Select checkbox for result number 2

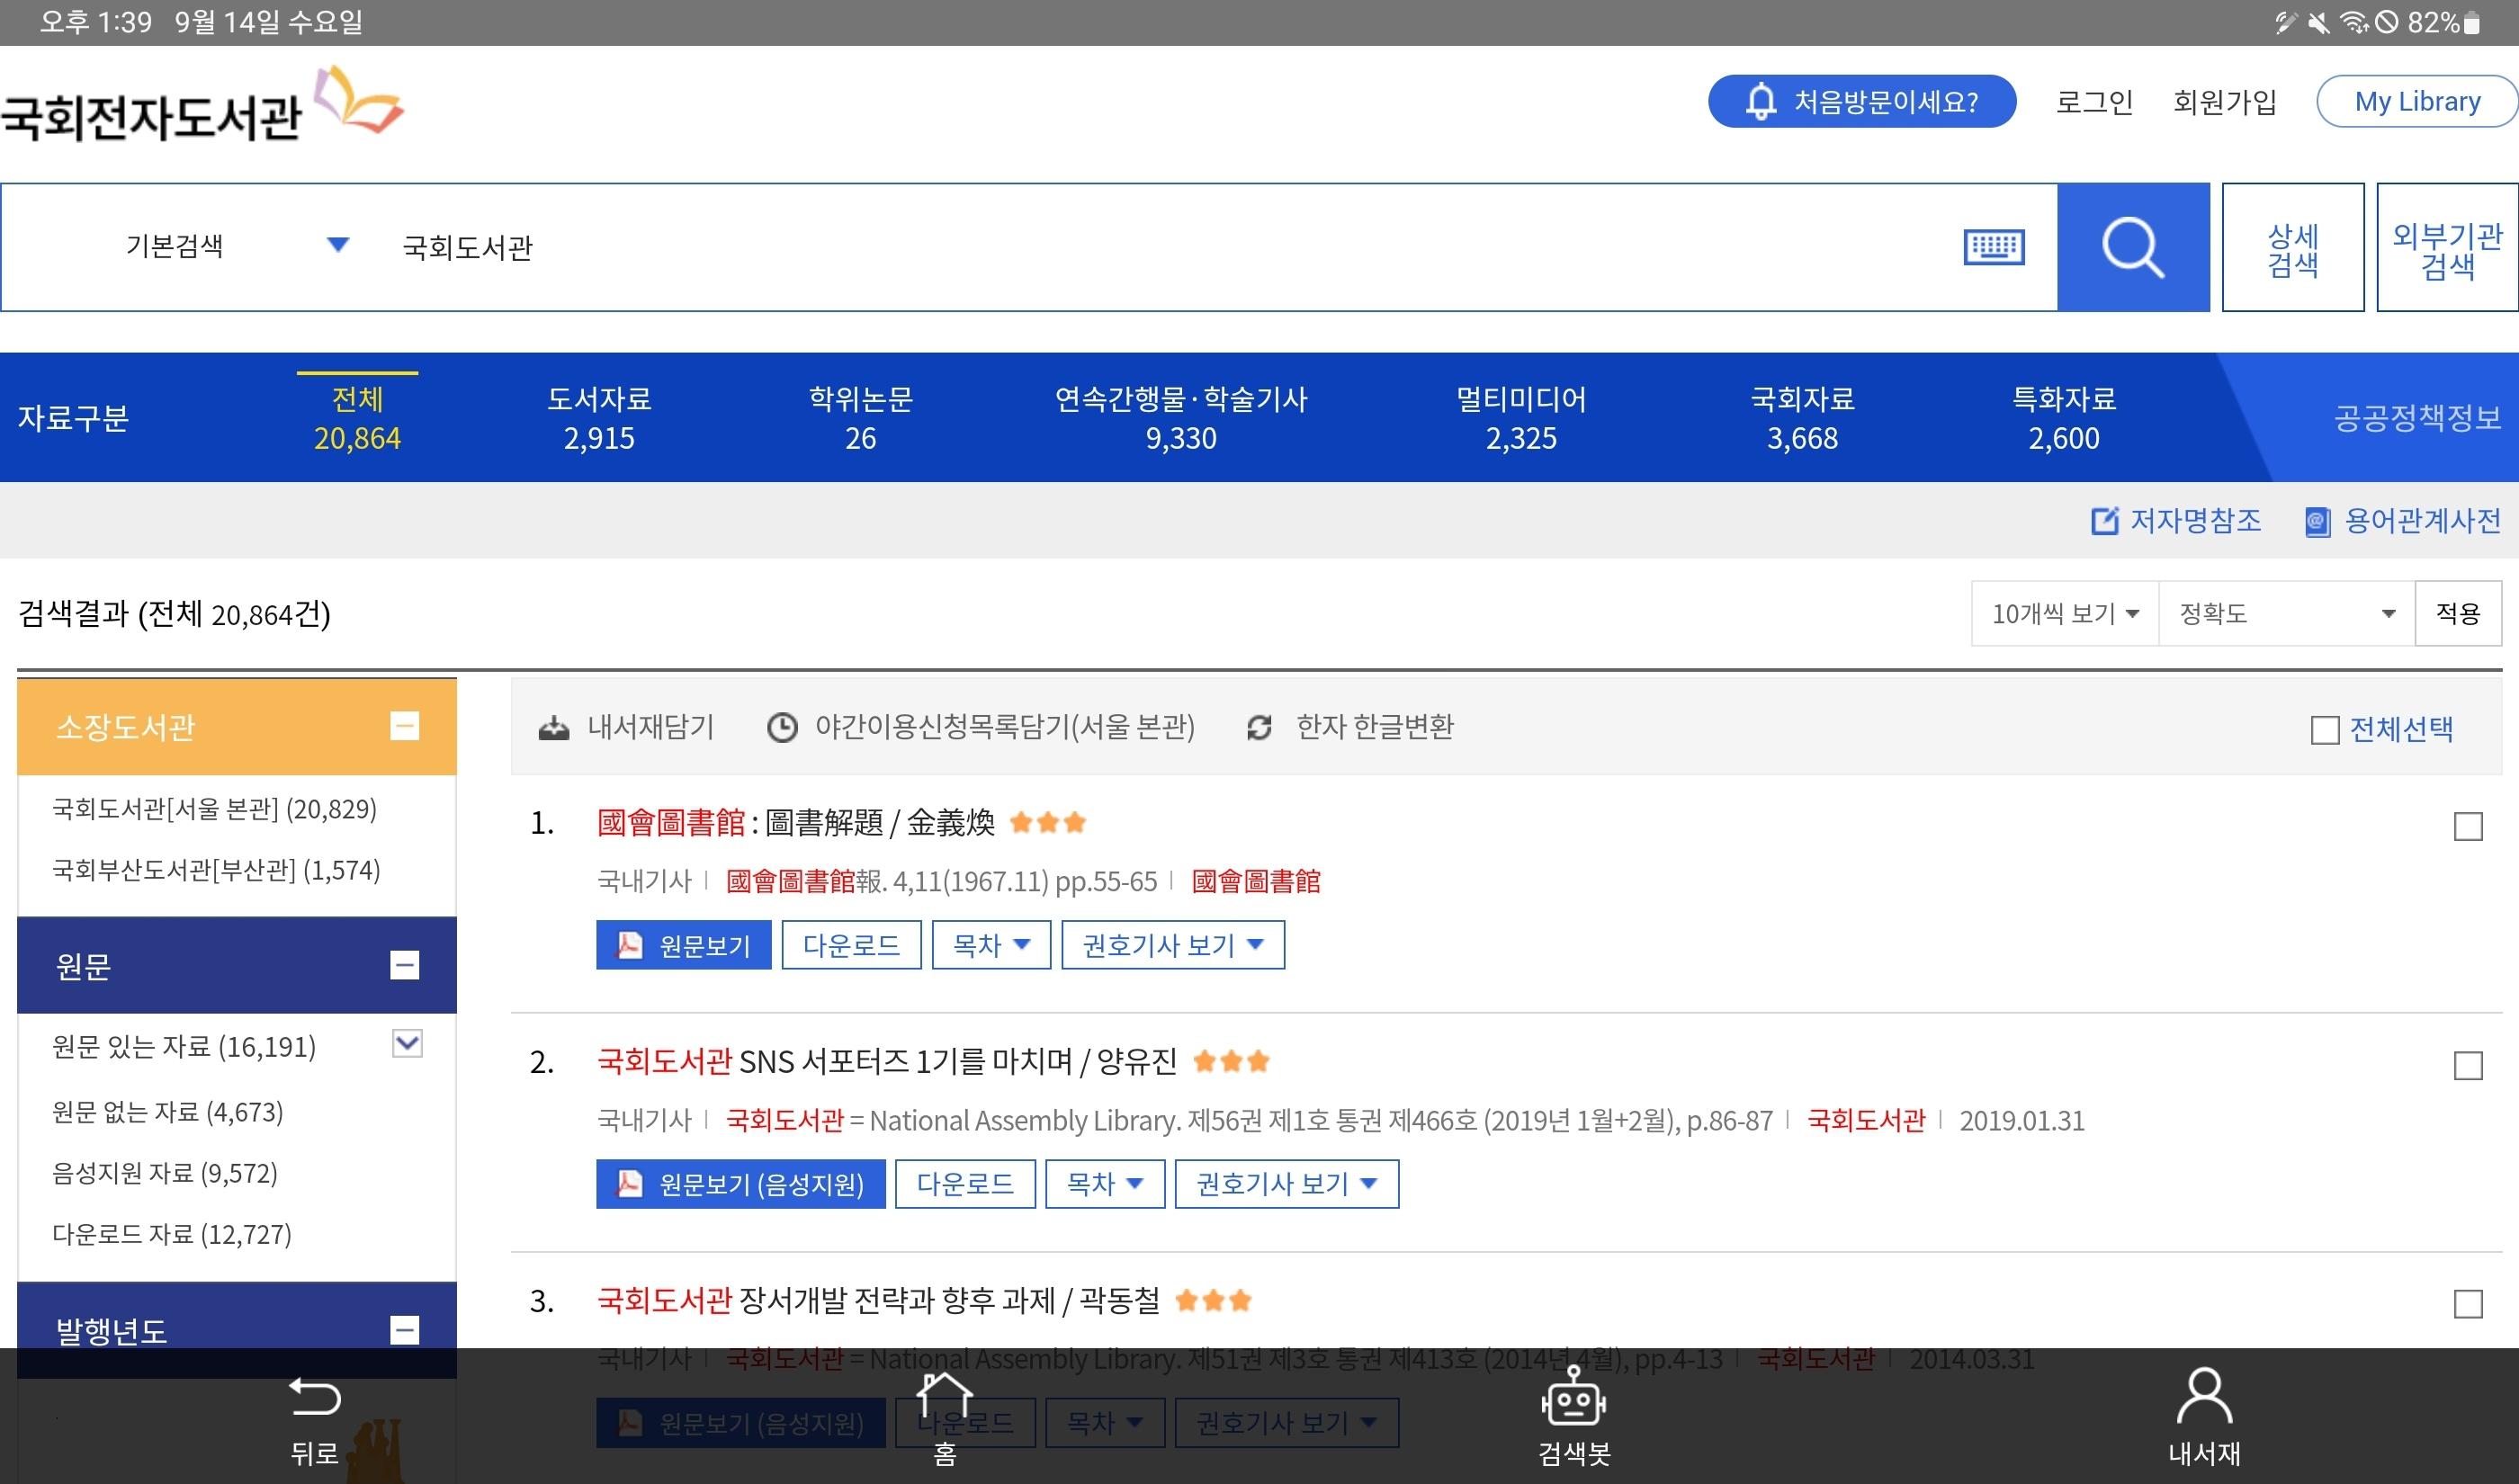(2467, 1066)
